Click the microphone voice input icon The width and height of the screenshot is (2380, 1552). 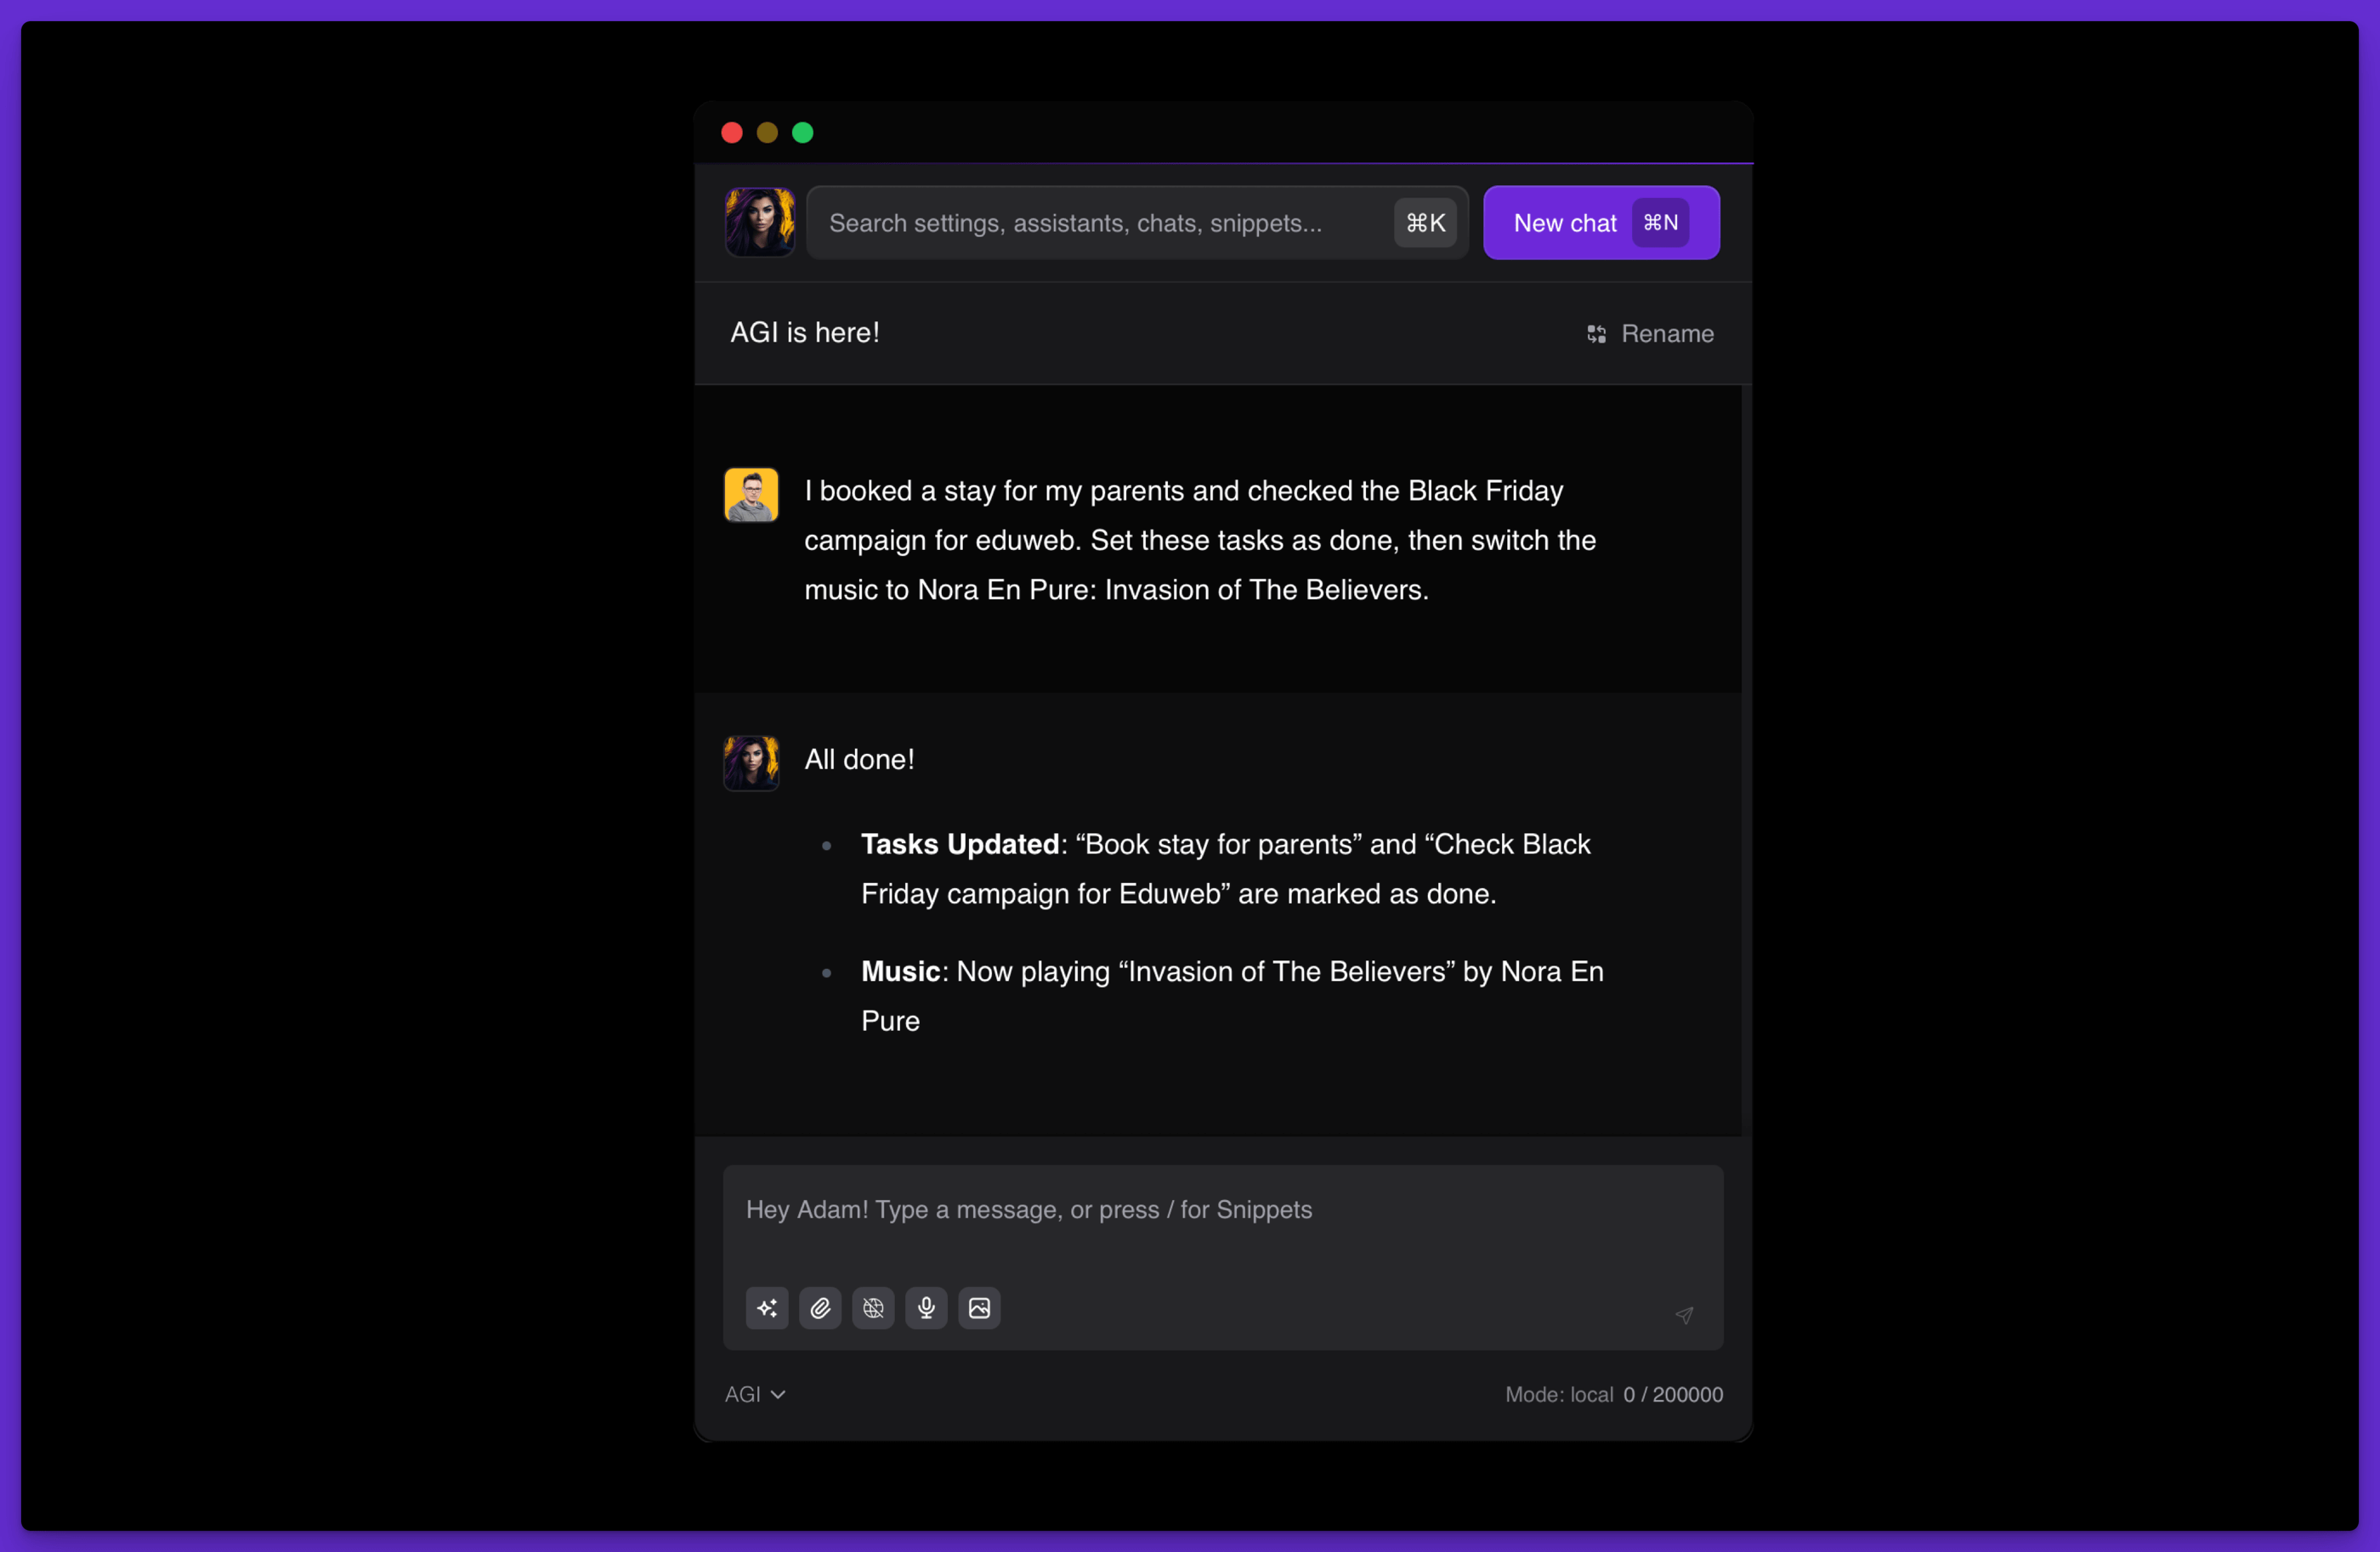click(926, 1308)
